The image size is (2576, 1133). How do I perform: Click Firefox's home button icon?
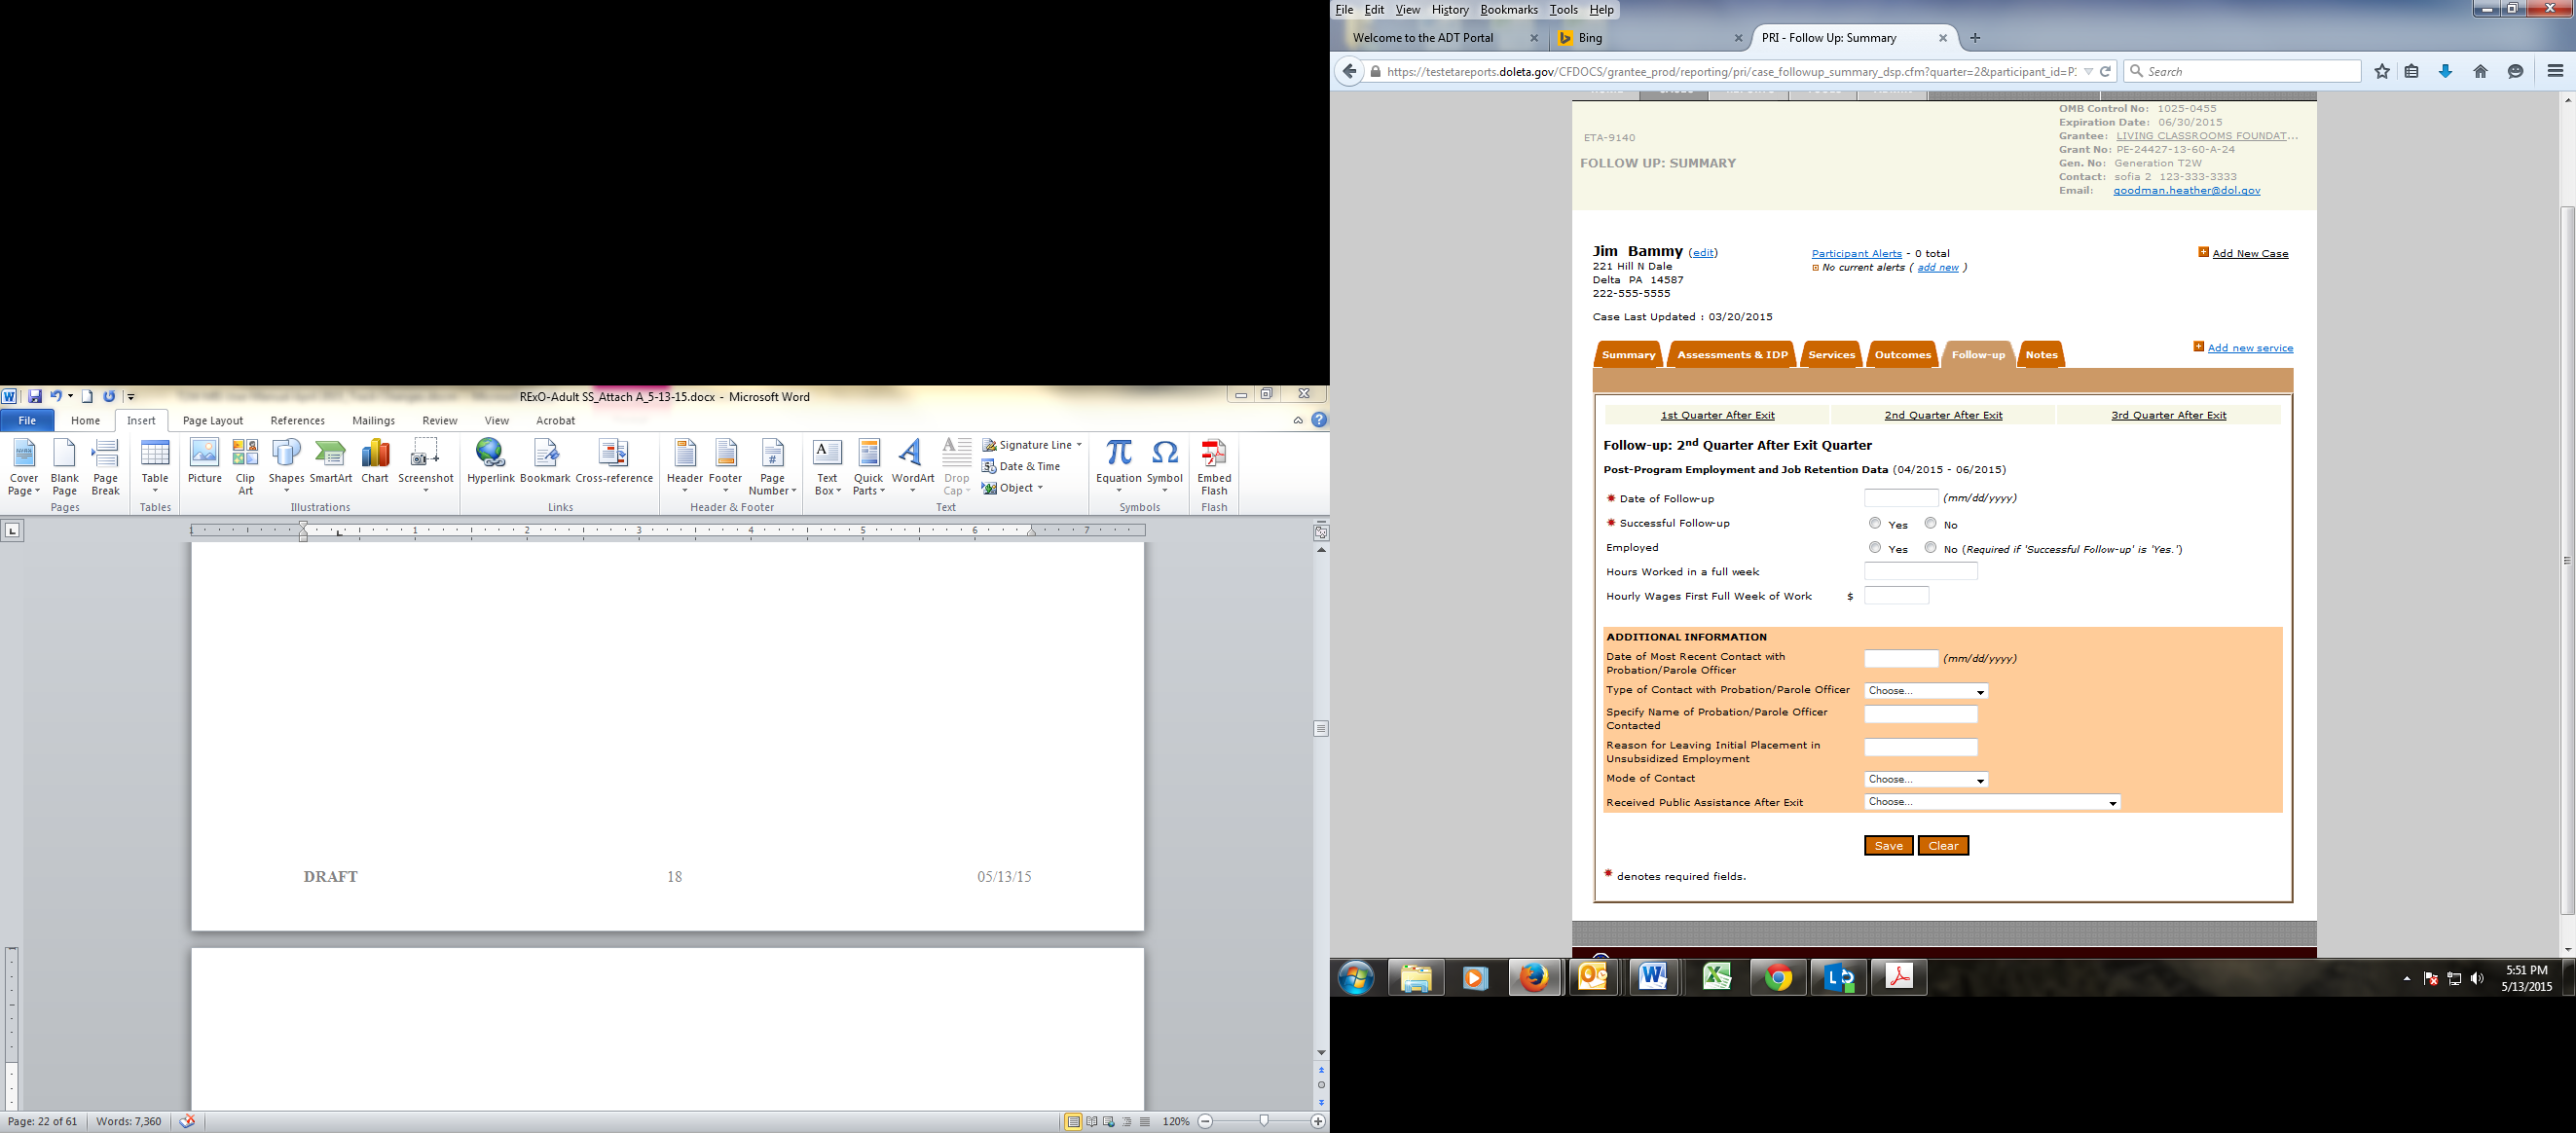click(2480, 71)
